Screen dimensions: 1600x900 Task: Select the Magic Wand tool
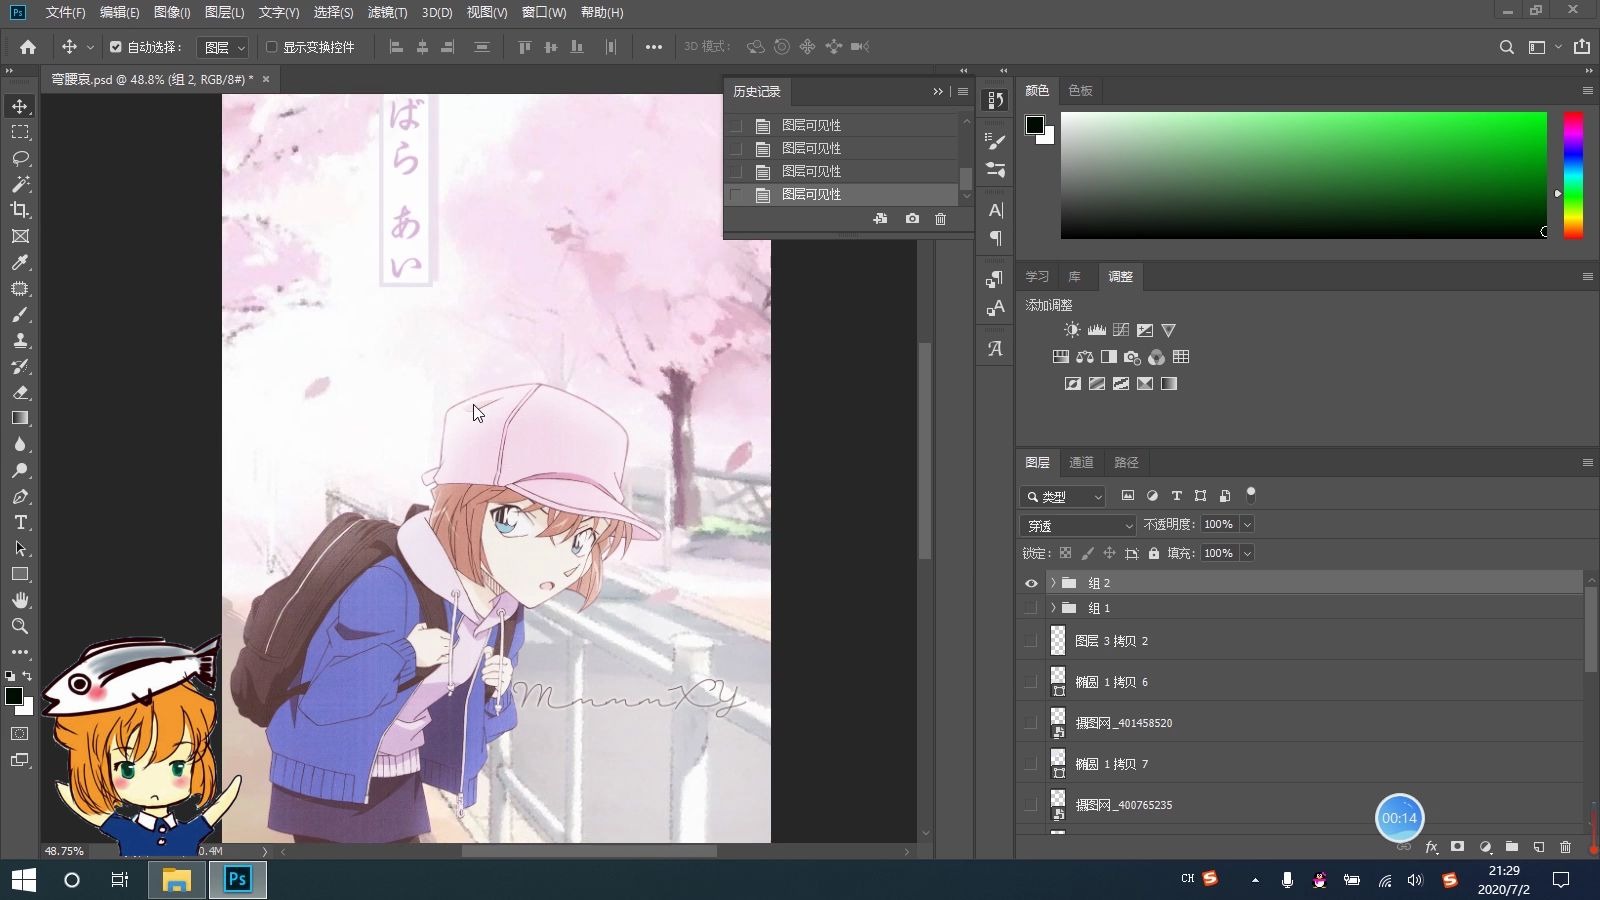point(20,184)
